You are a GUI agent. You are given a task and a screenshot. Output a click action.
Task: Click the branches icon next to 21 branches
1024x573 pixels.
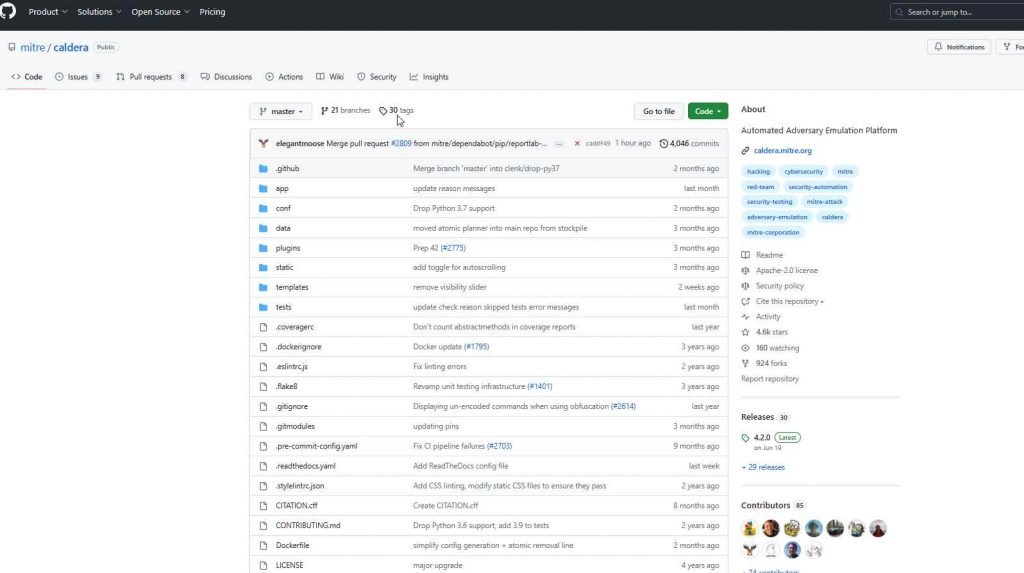click(325, 111)
